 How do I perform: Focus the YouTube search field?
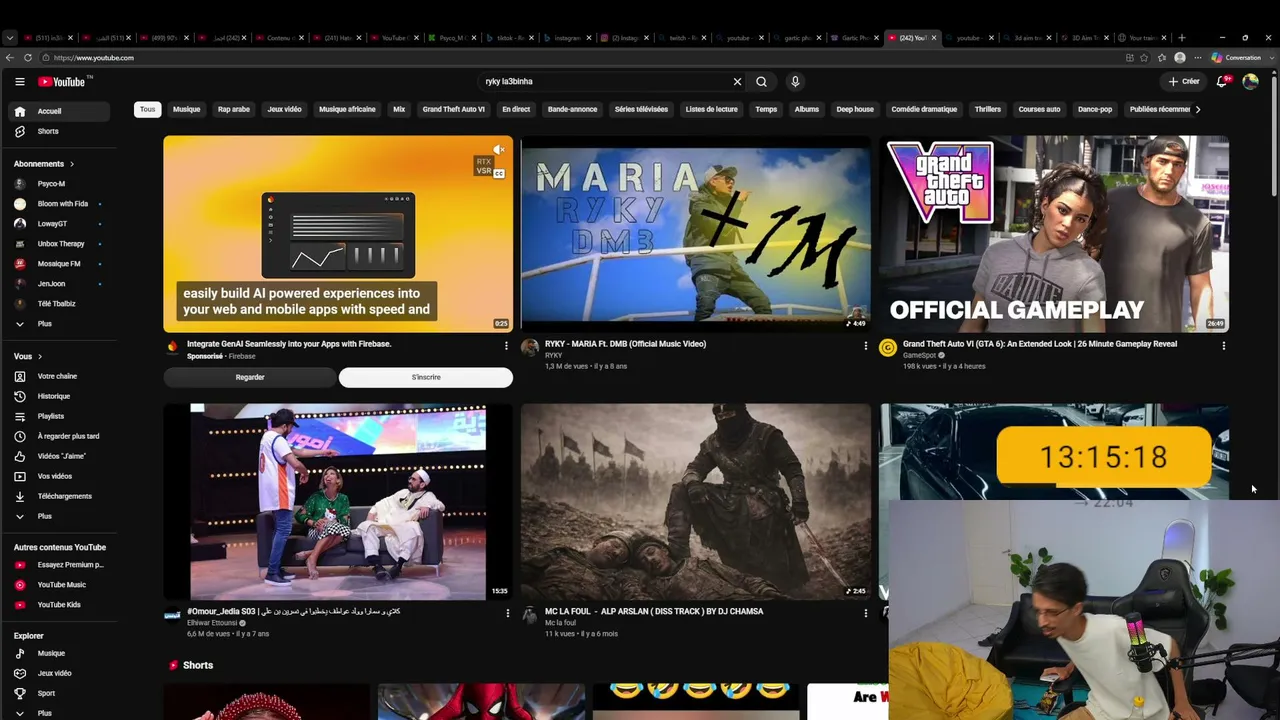point(605,82)
